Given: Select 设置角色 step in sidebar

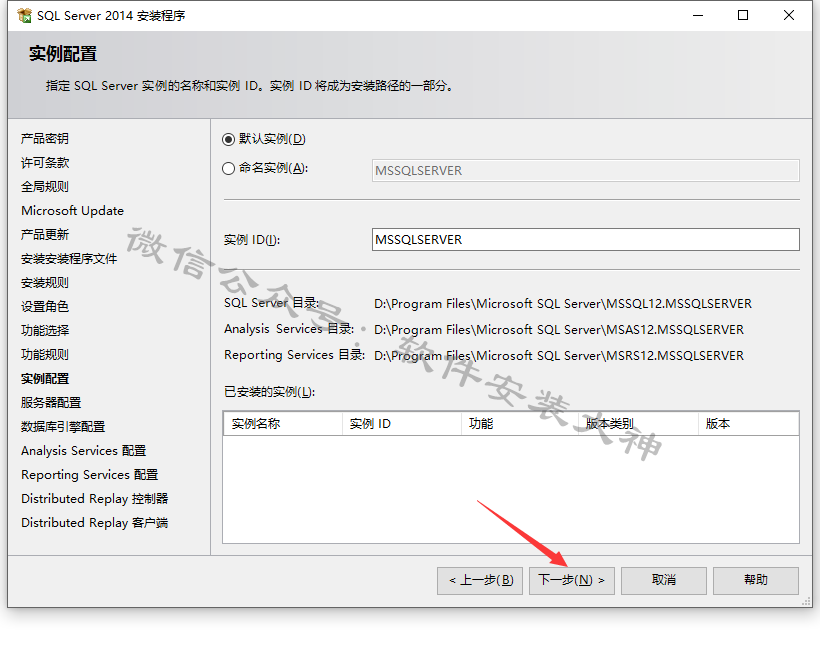Looking at the screenshot, I should pos(45,306).
